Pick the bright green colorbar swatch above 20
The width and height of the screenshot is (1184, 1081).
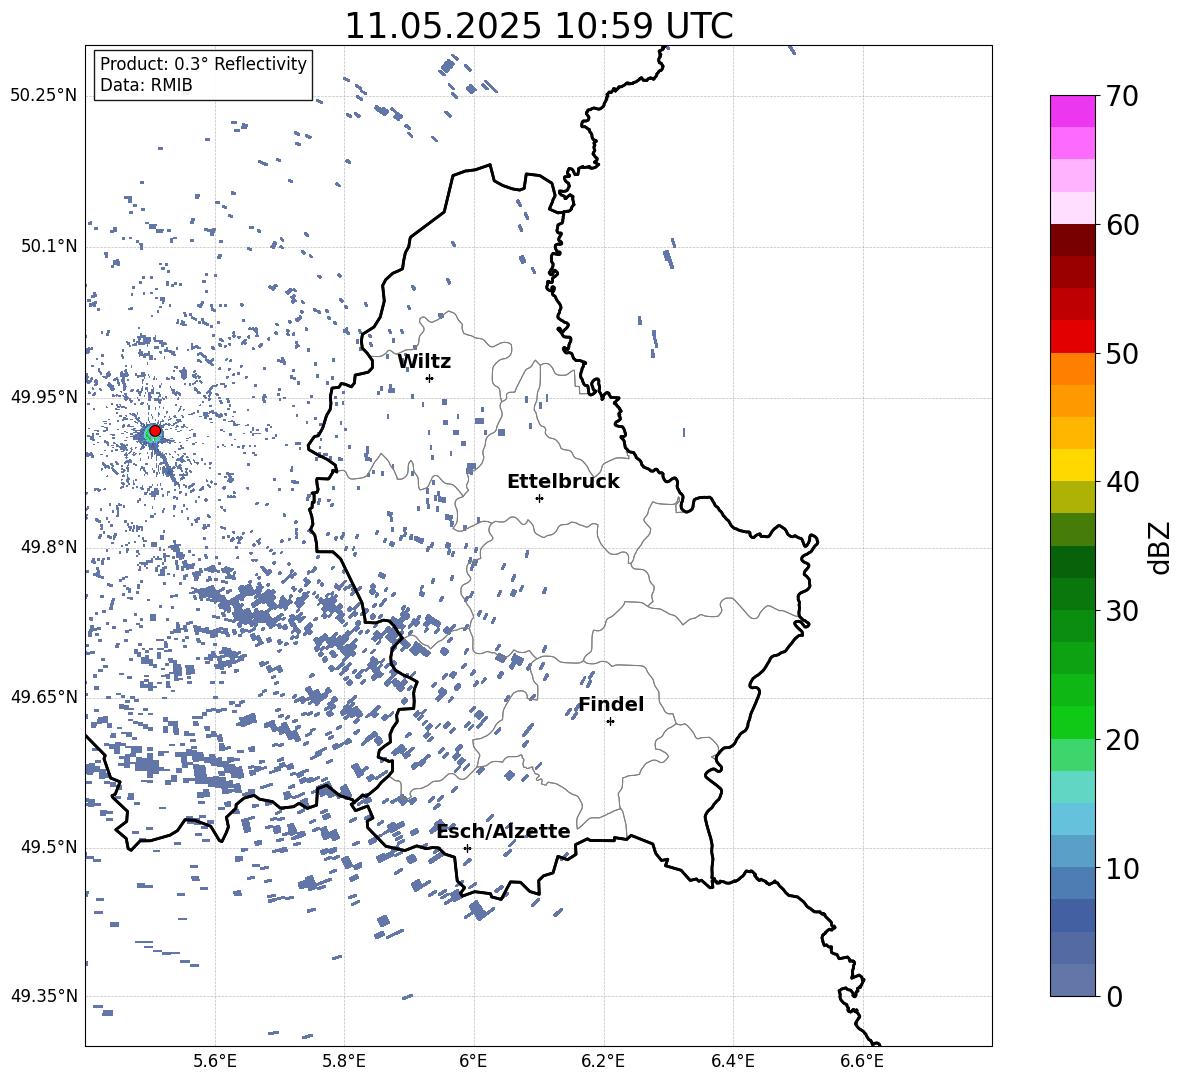click(x=1072, y=722)
